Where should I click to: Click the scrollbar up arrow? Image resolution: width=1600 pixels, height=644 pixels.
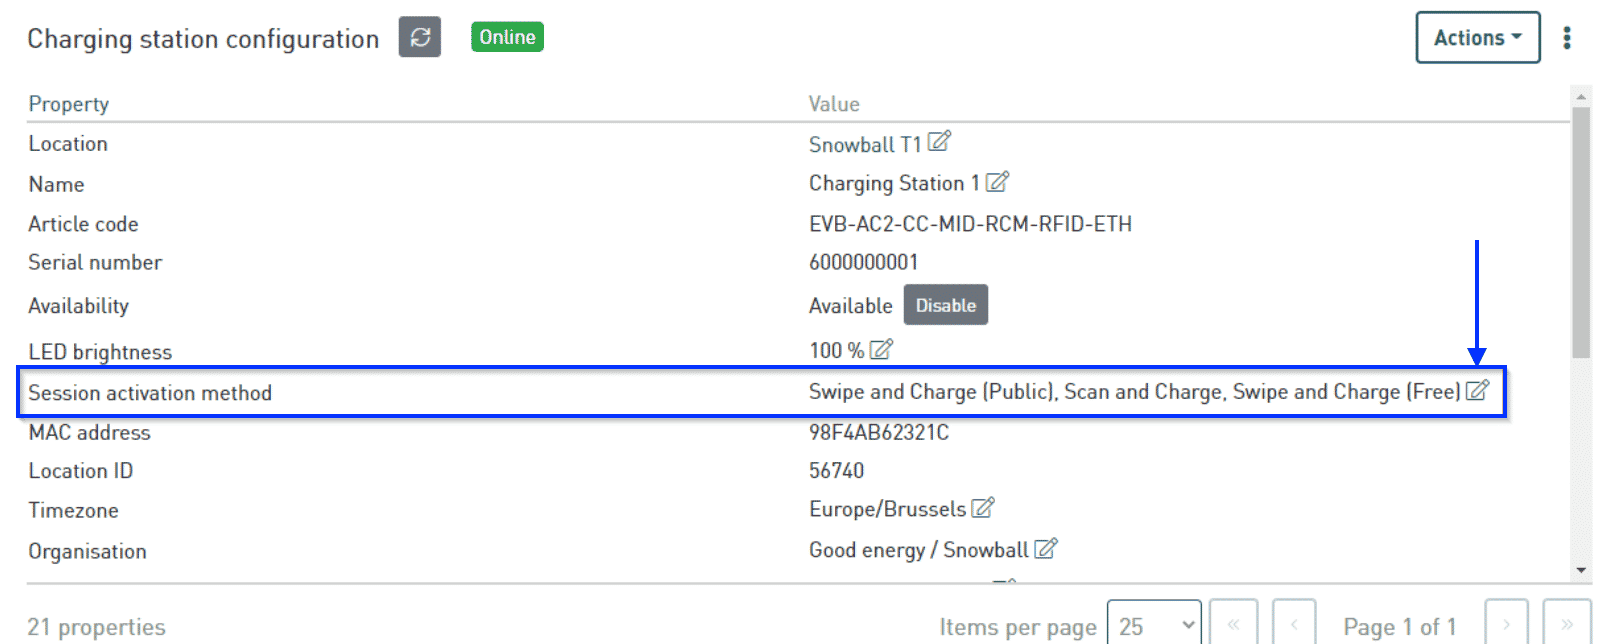1581,97
